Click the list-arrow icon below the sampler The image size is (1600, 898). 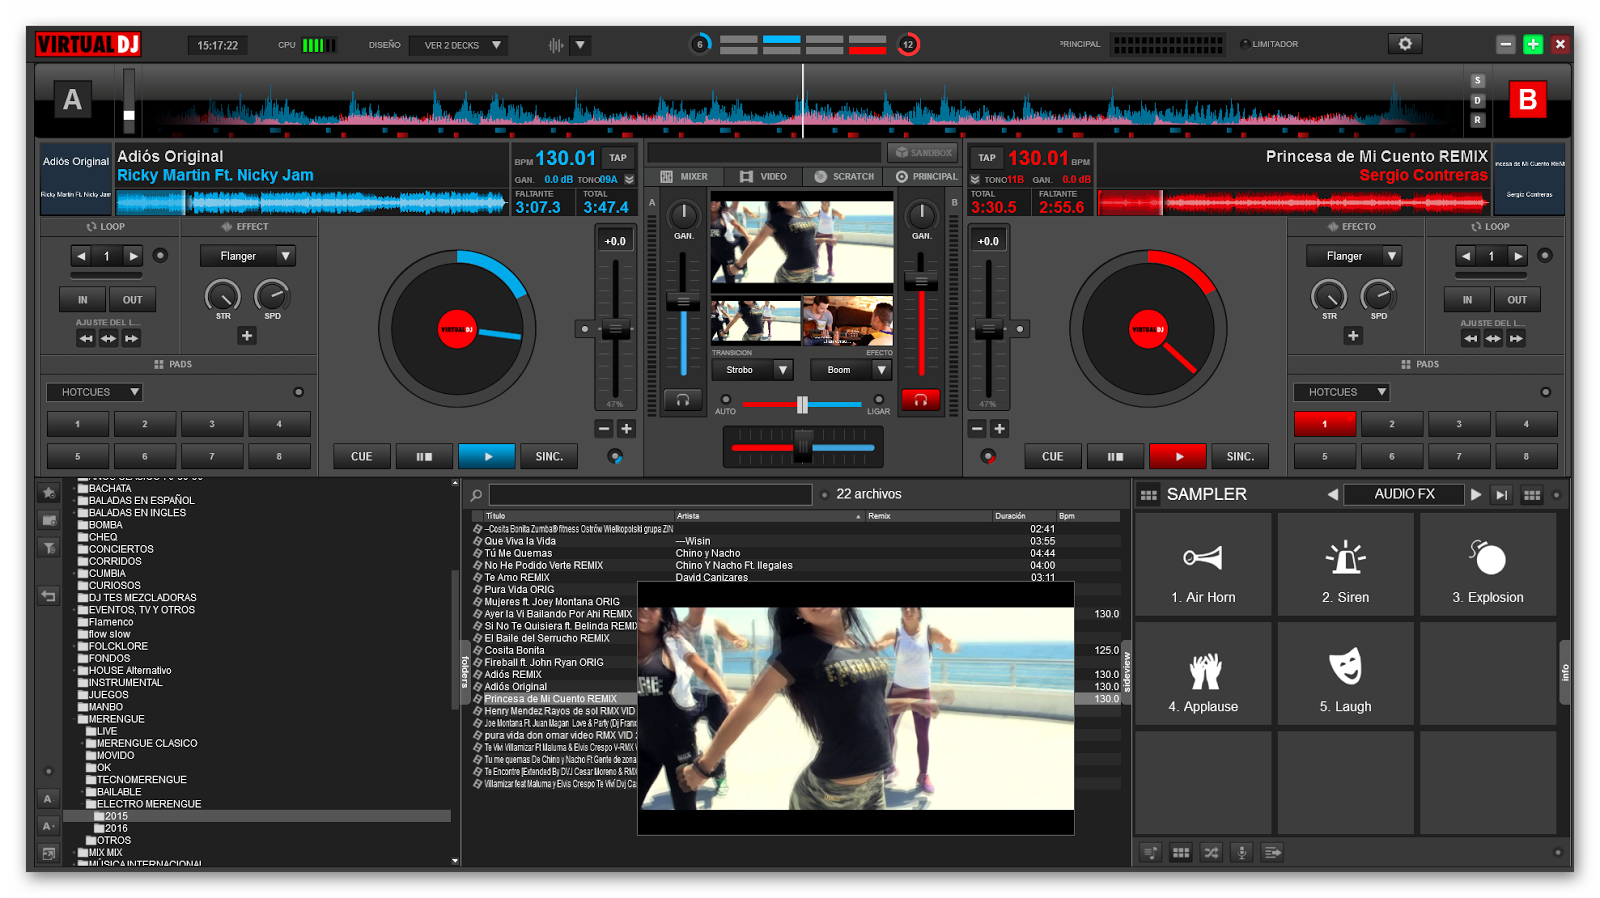pyautogui.click(x=1273, y=853)
